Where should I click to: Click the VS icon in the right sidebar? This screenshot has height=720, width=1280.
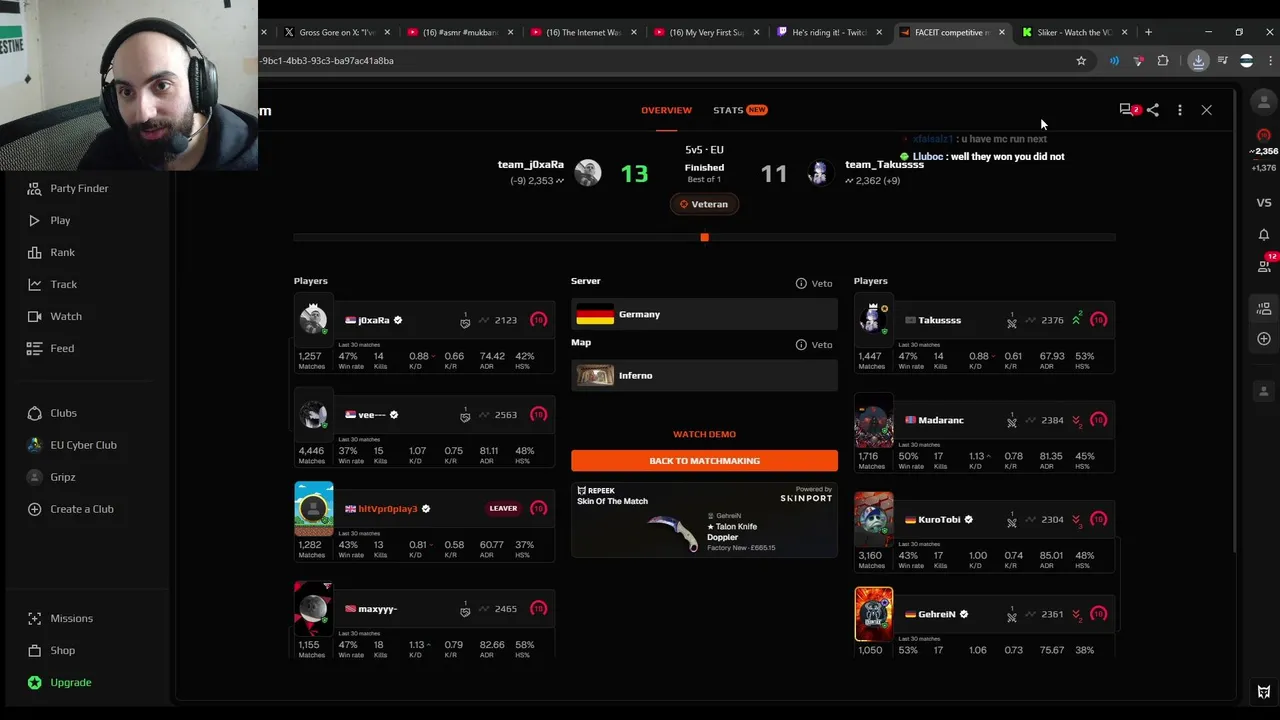(1264, 202)
